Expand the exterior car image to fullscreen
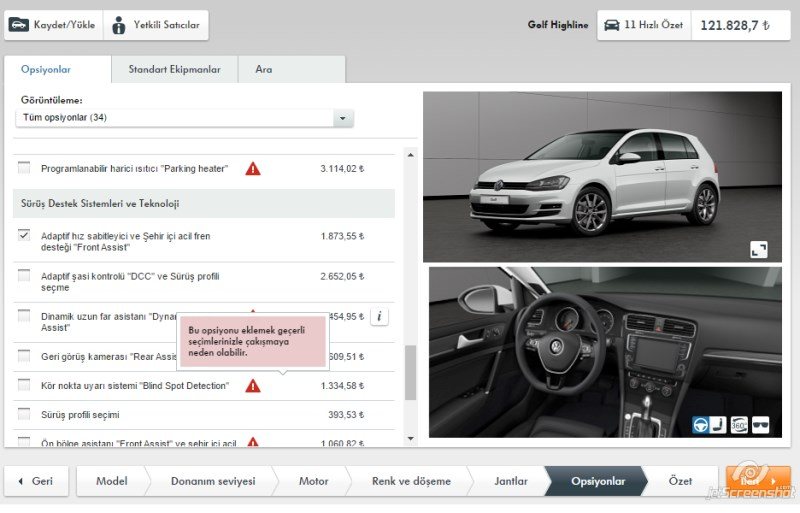800x513 pixels. [759, 250]
